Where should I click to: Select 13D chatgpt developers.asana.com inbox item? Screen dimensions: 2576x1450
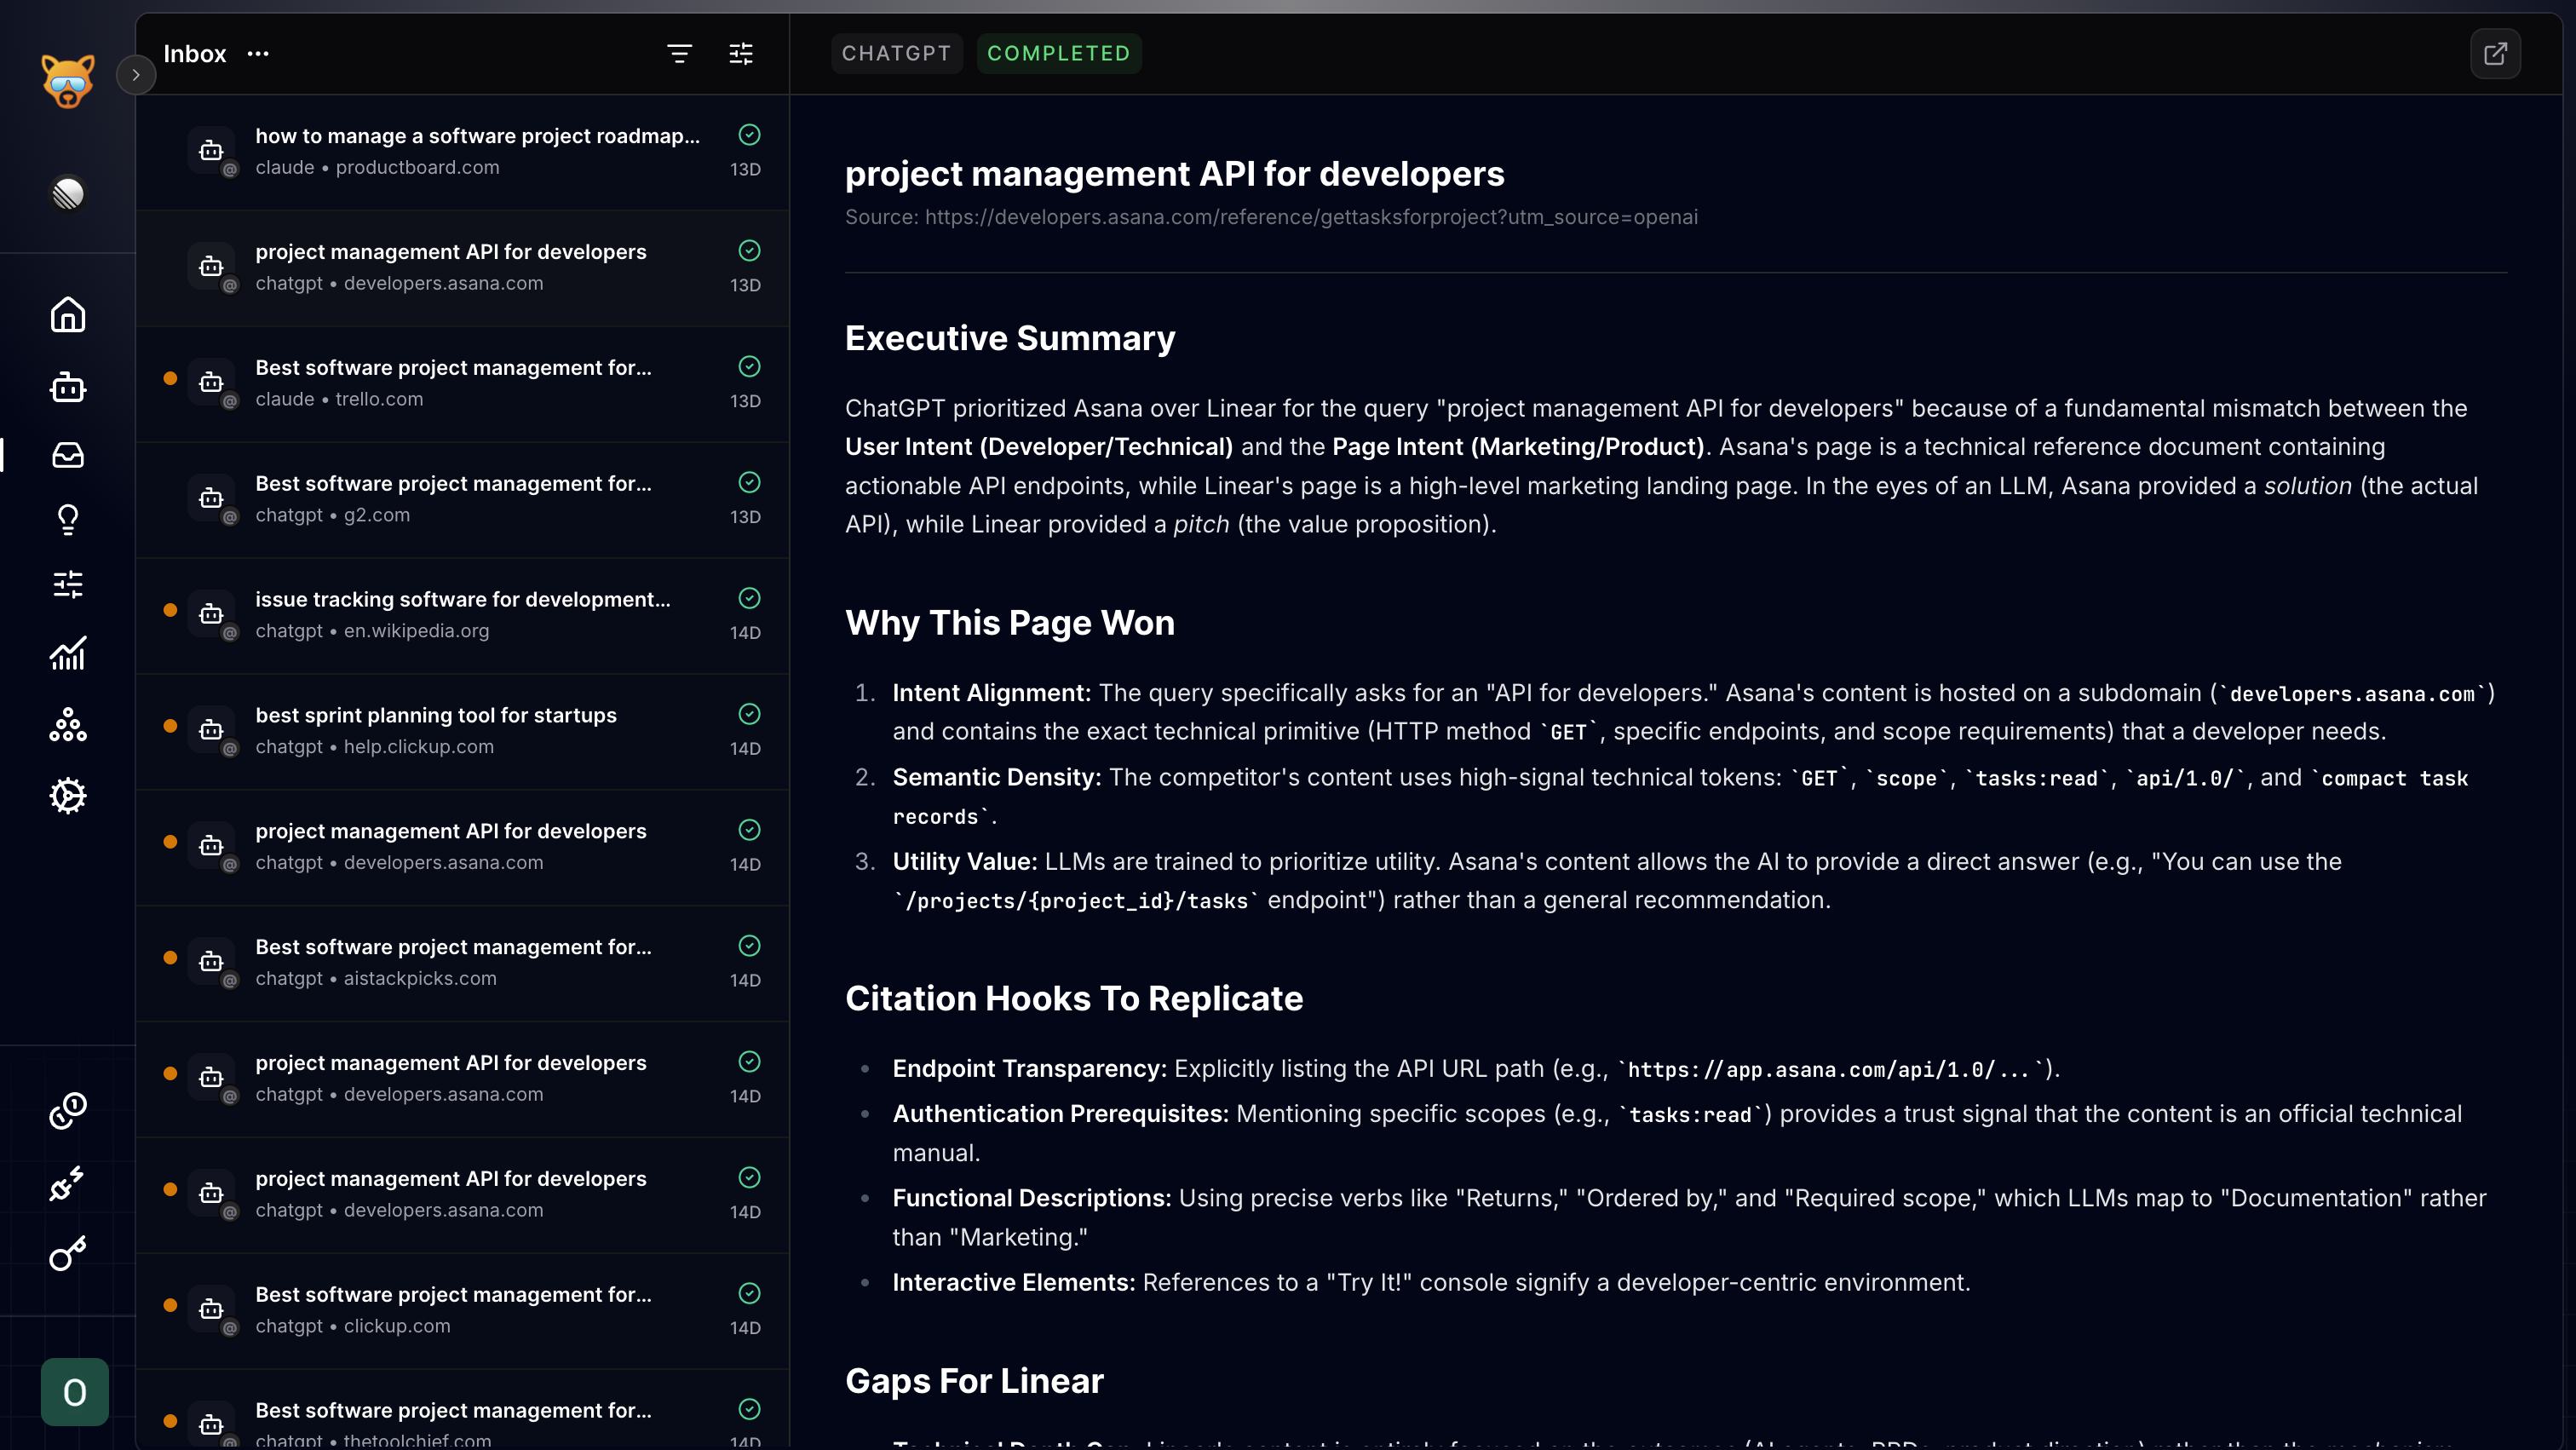point(462,268)
